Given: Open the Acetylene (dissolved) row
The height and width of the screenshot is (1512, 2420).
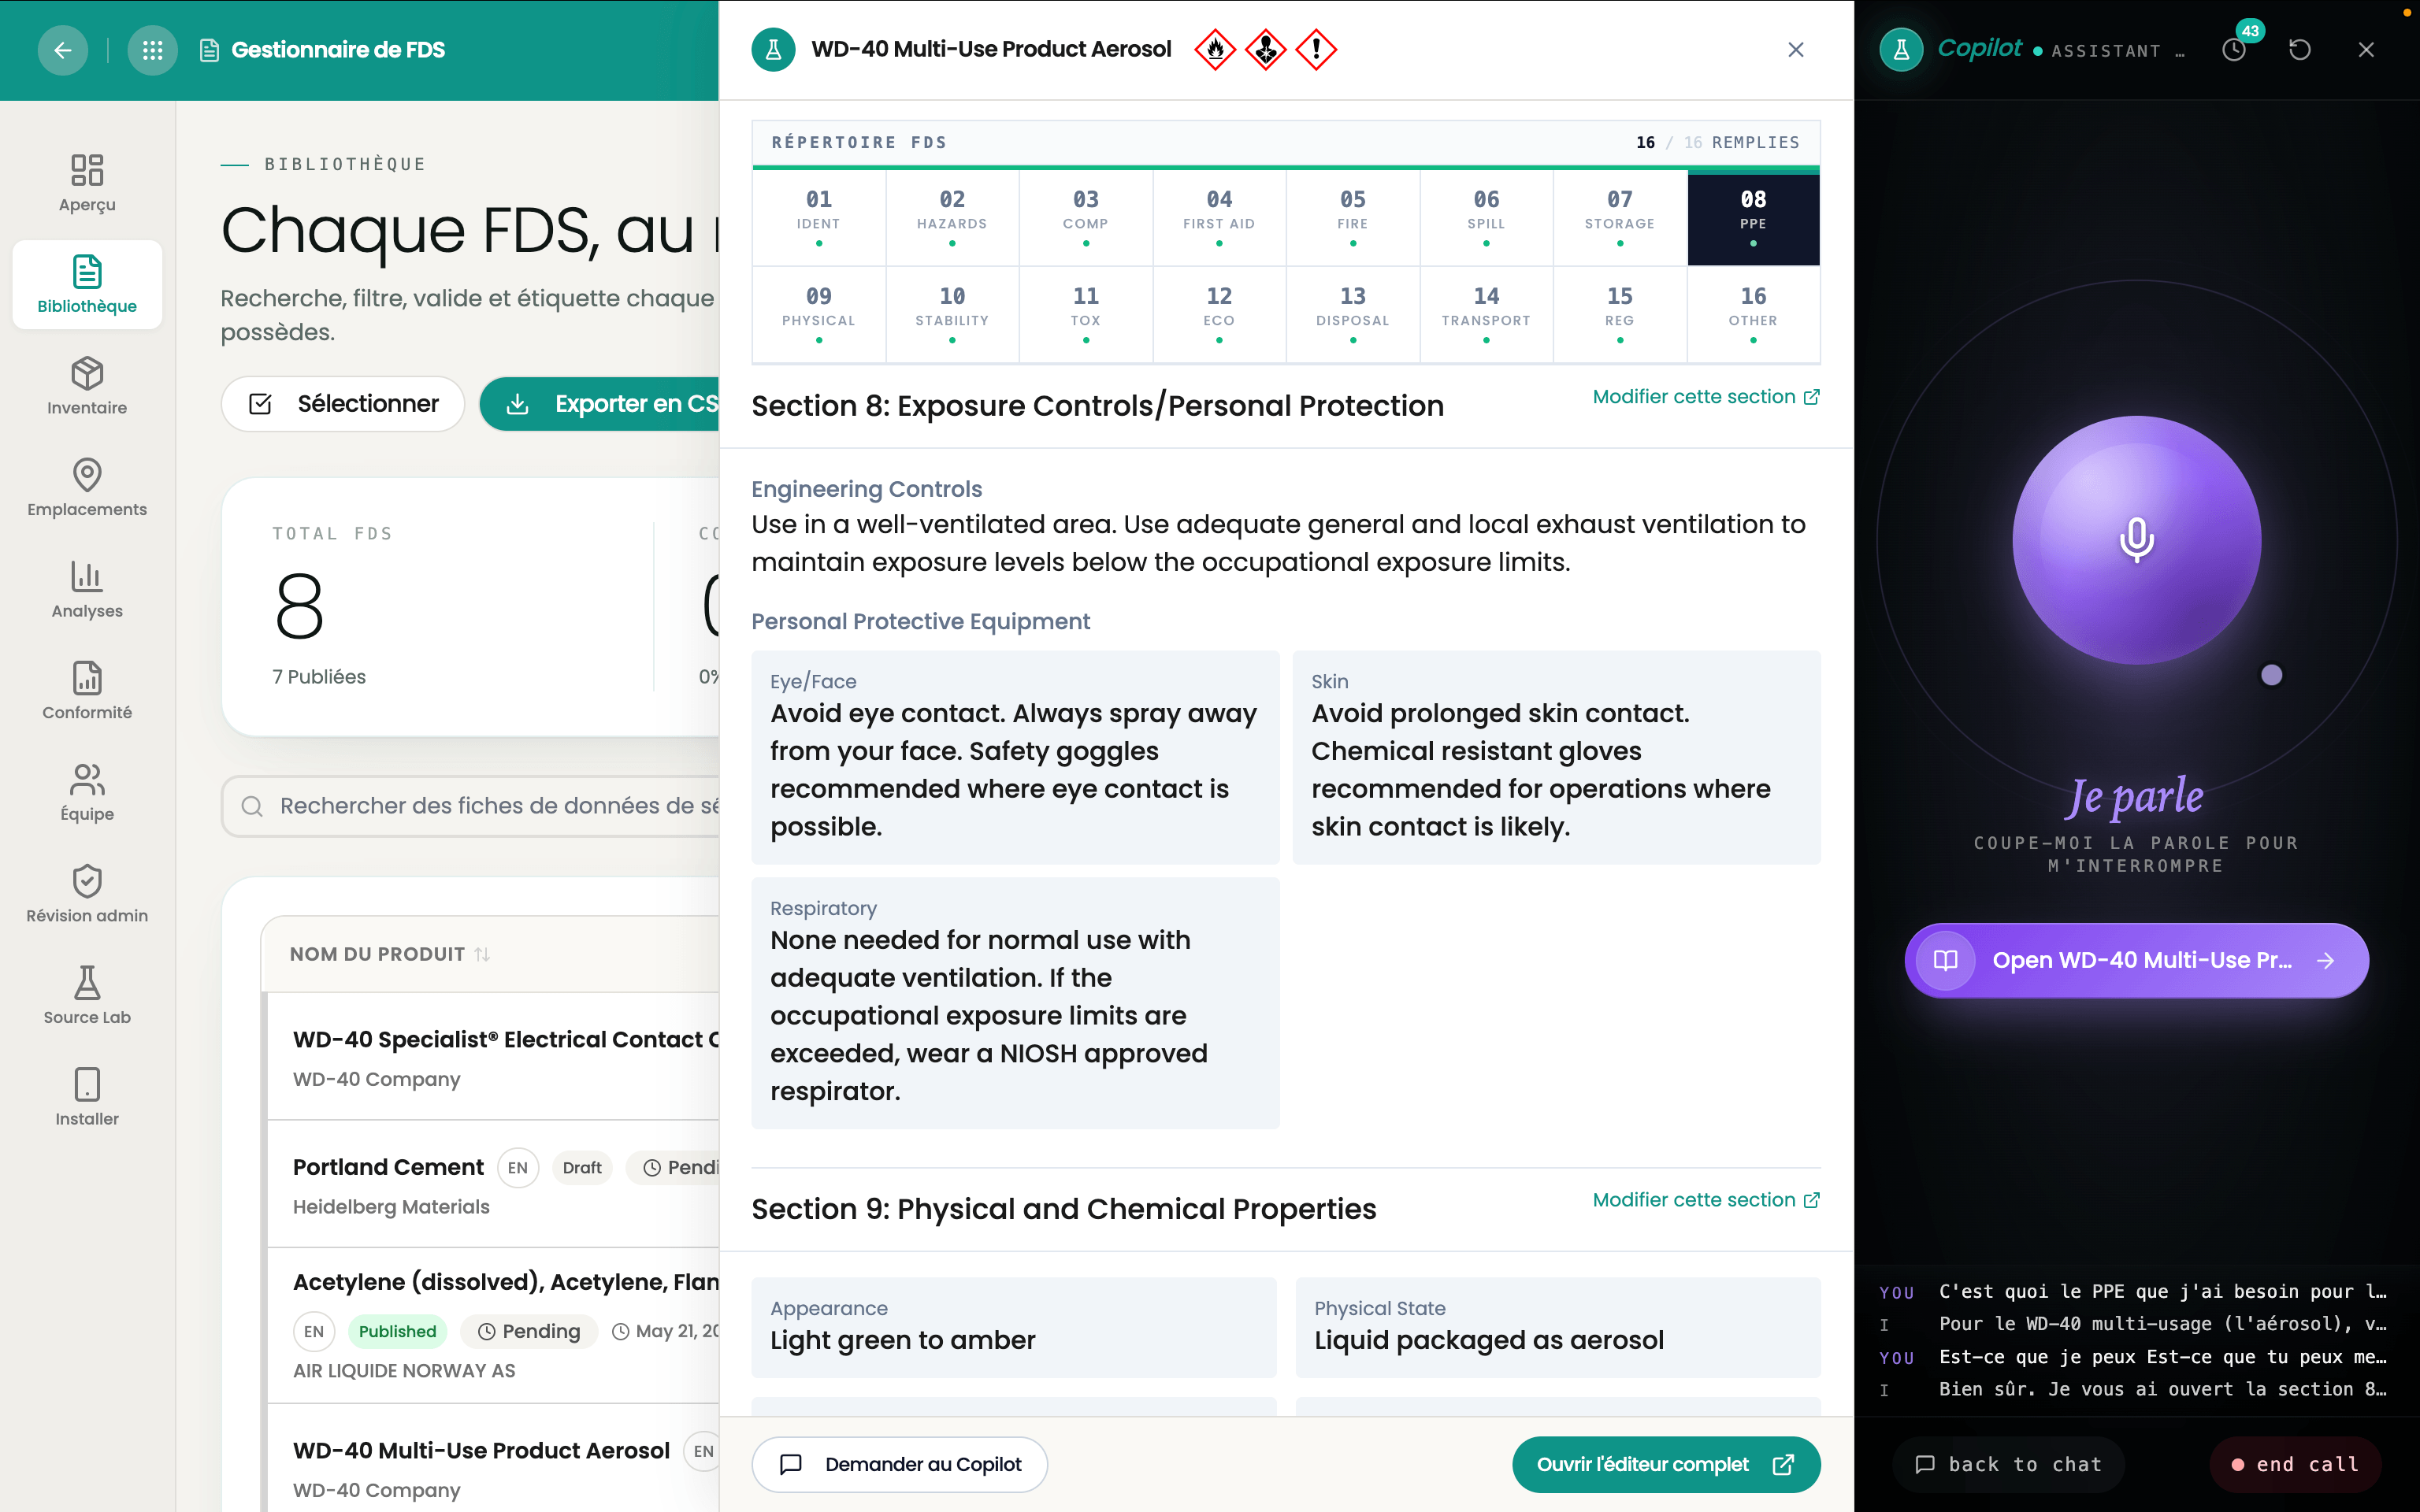Looking at the screenshot, I should (494, 1325).
